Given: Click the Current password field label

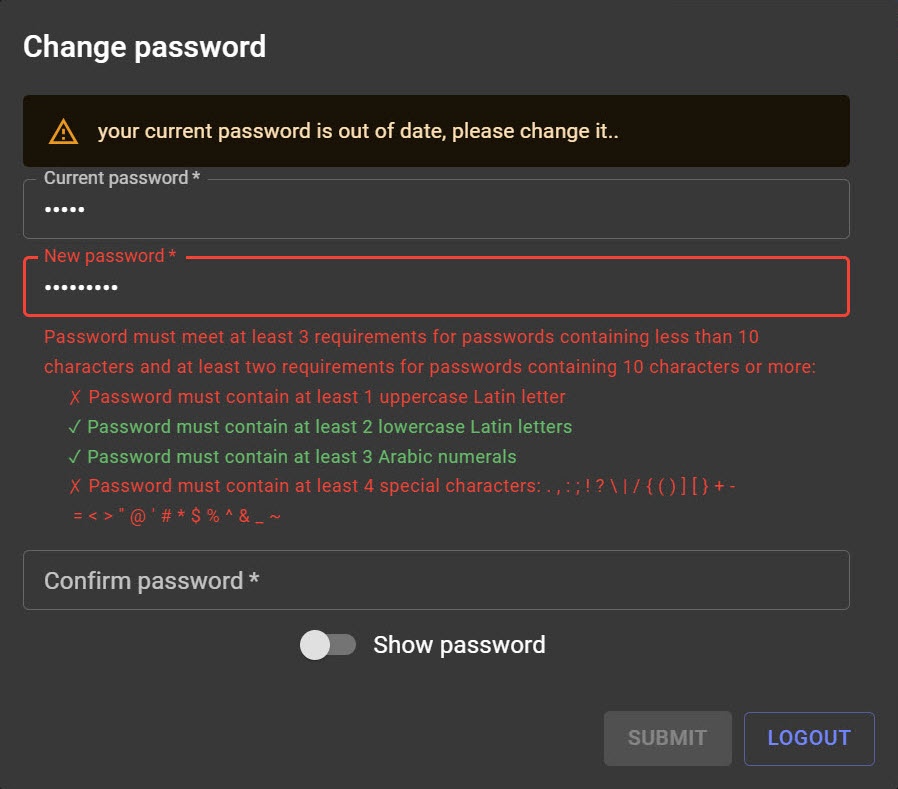Looking at the screenshot, I should 121,178.
